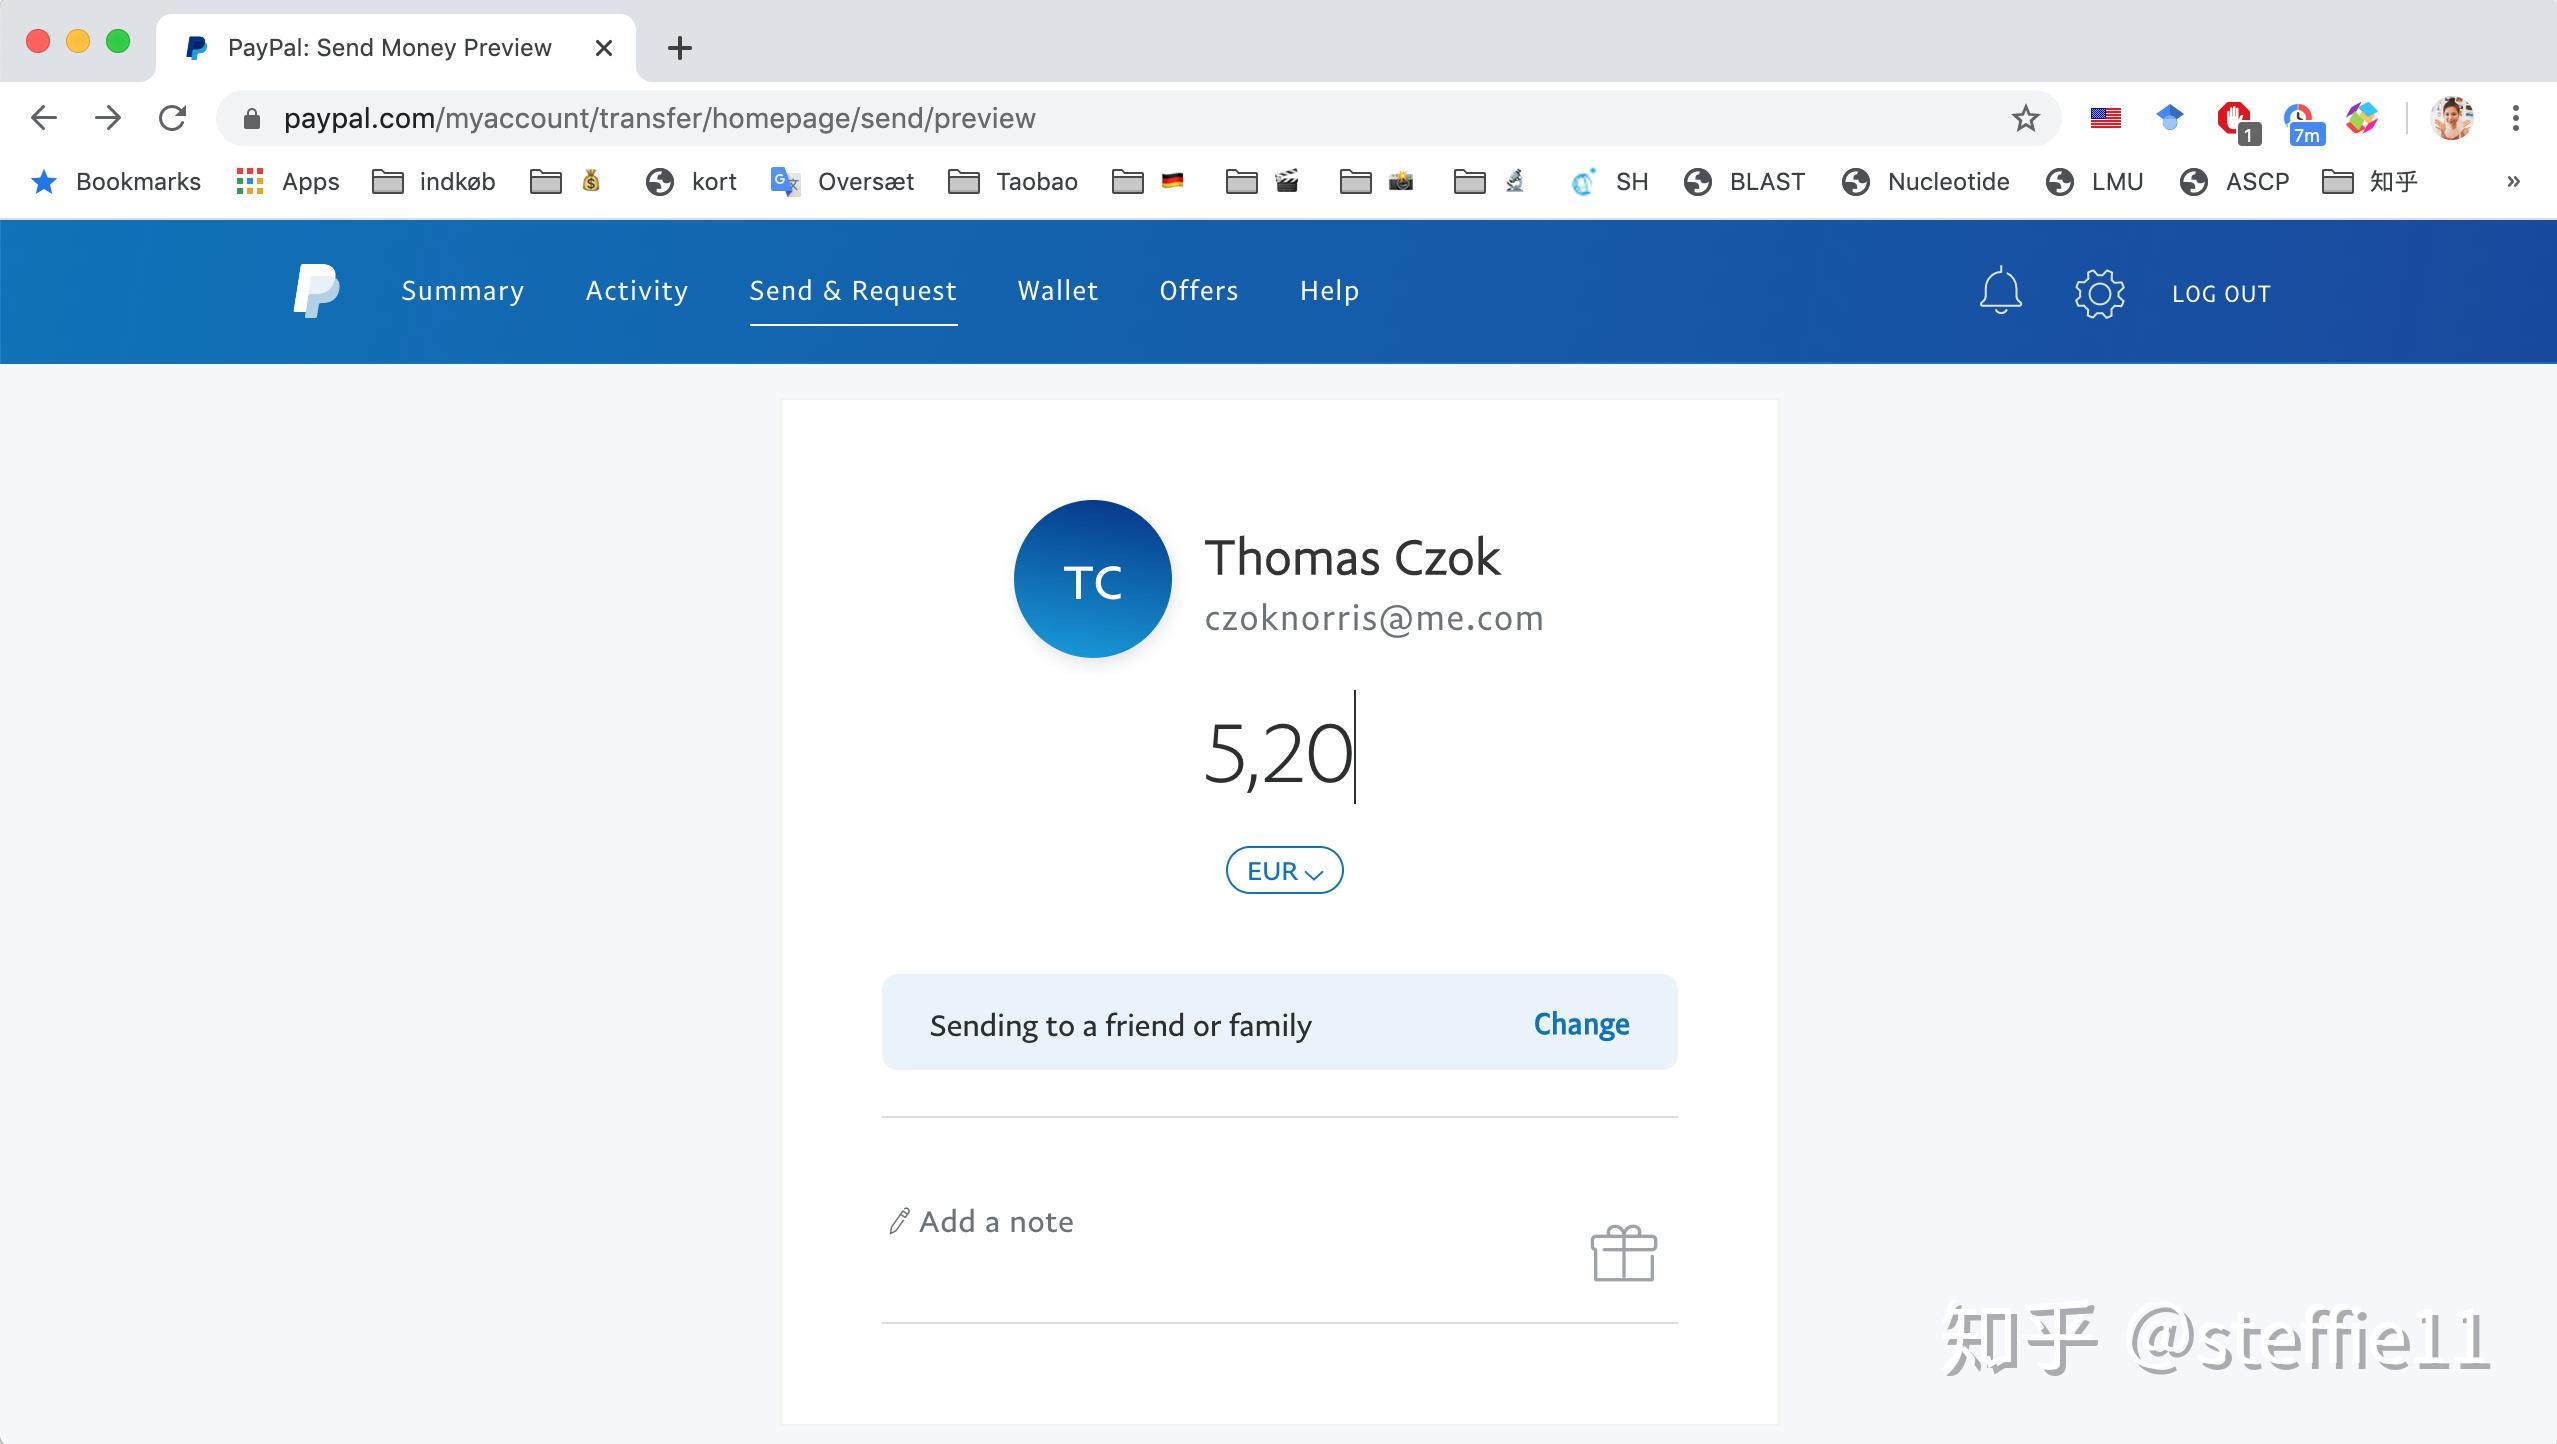Image resolution: width=2557 pixels, height=1444 pixels.
Task: Click LOG OUT button
Action: pyautogui.click(x=2220, y=294)
